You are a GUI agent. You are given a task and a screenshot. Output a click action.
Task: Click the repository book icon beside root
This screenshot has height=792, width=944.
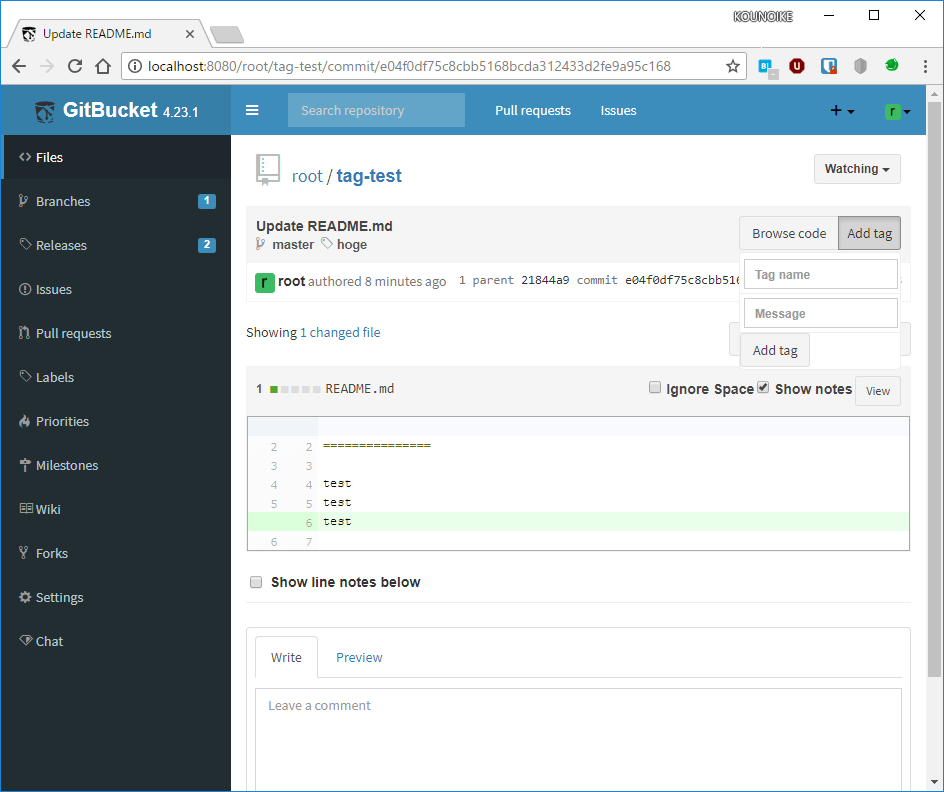268,170
